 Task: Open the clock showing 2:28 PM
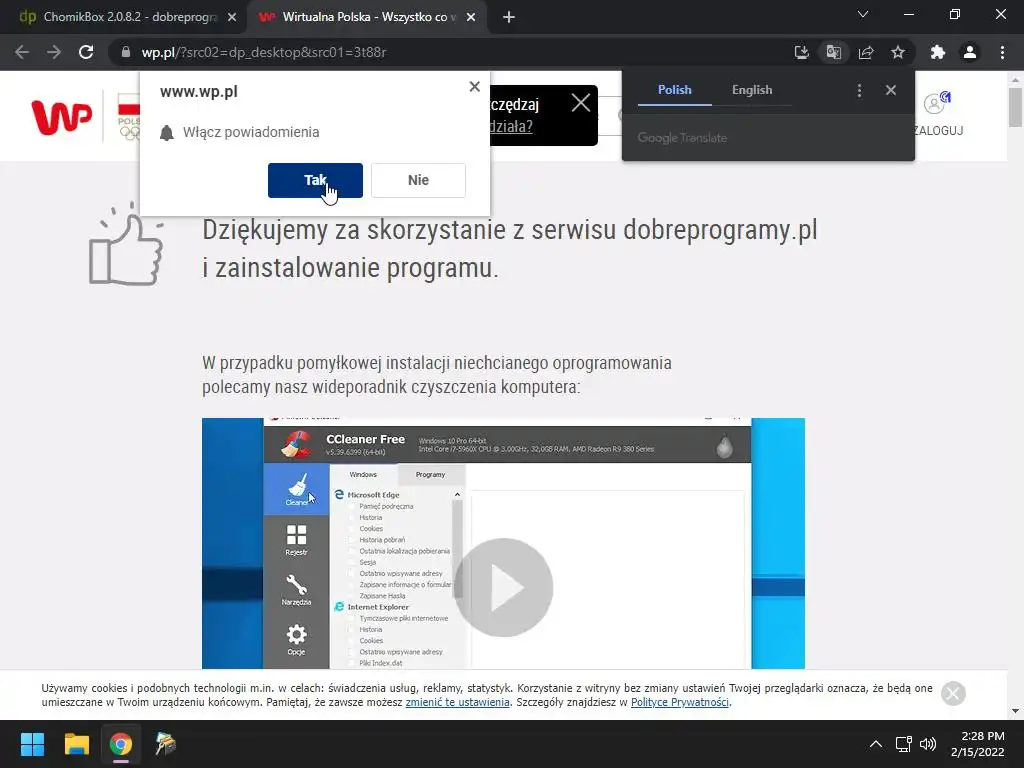tap(978, 744)
